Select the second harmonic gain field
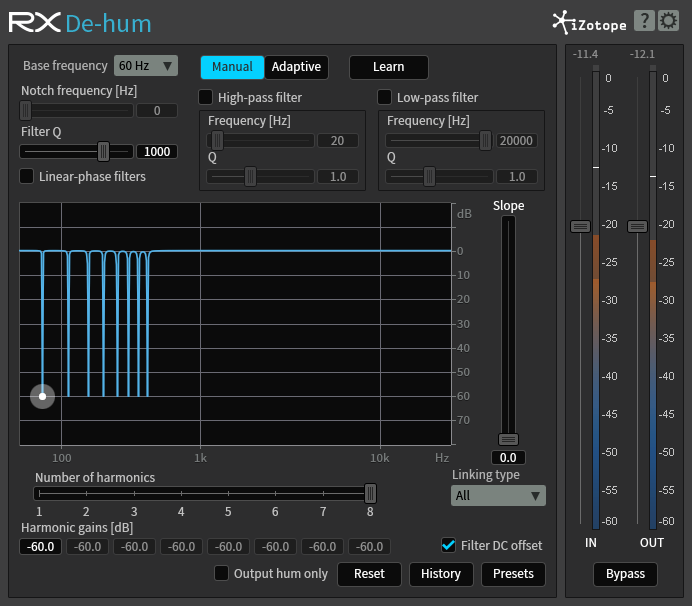Viewport: 692px width, 606px height. [87, 546]
